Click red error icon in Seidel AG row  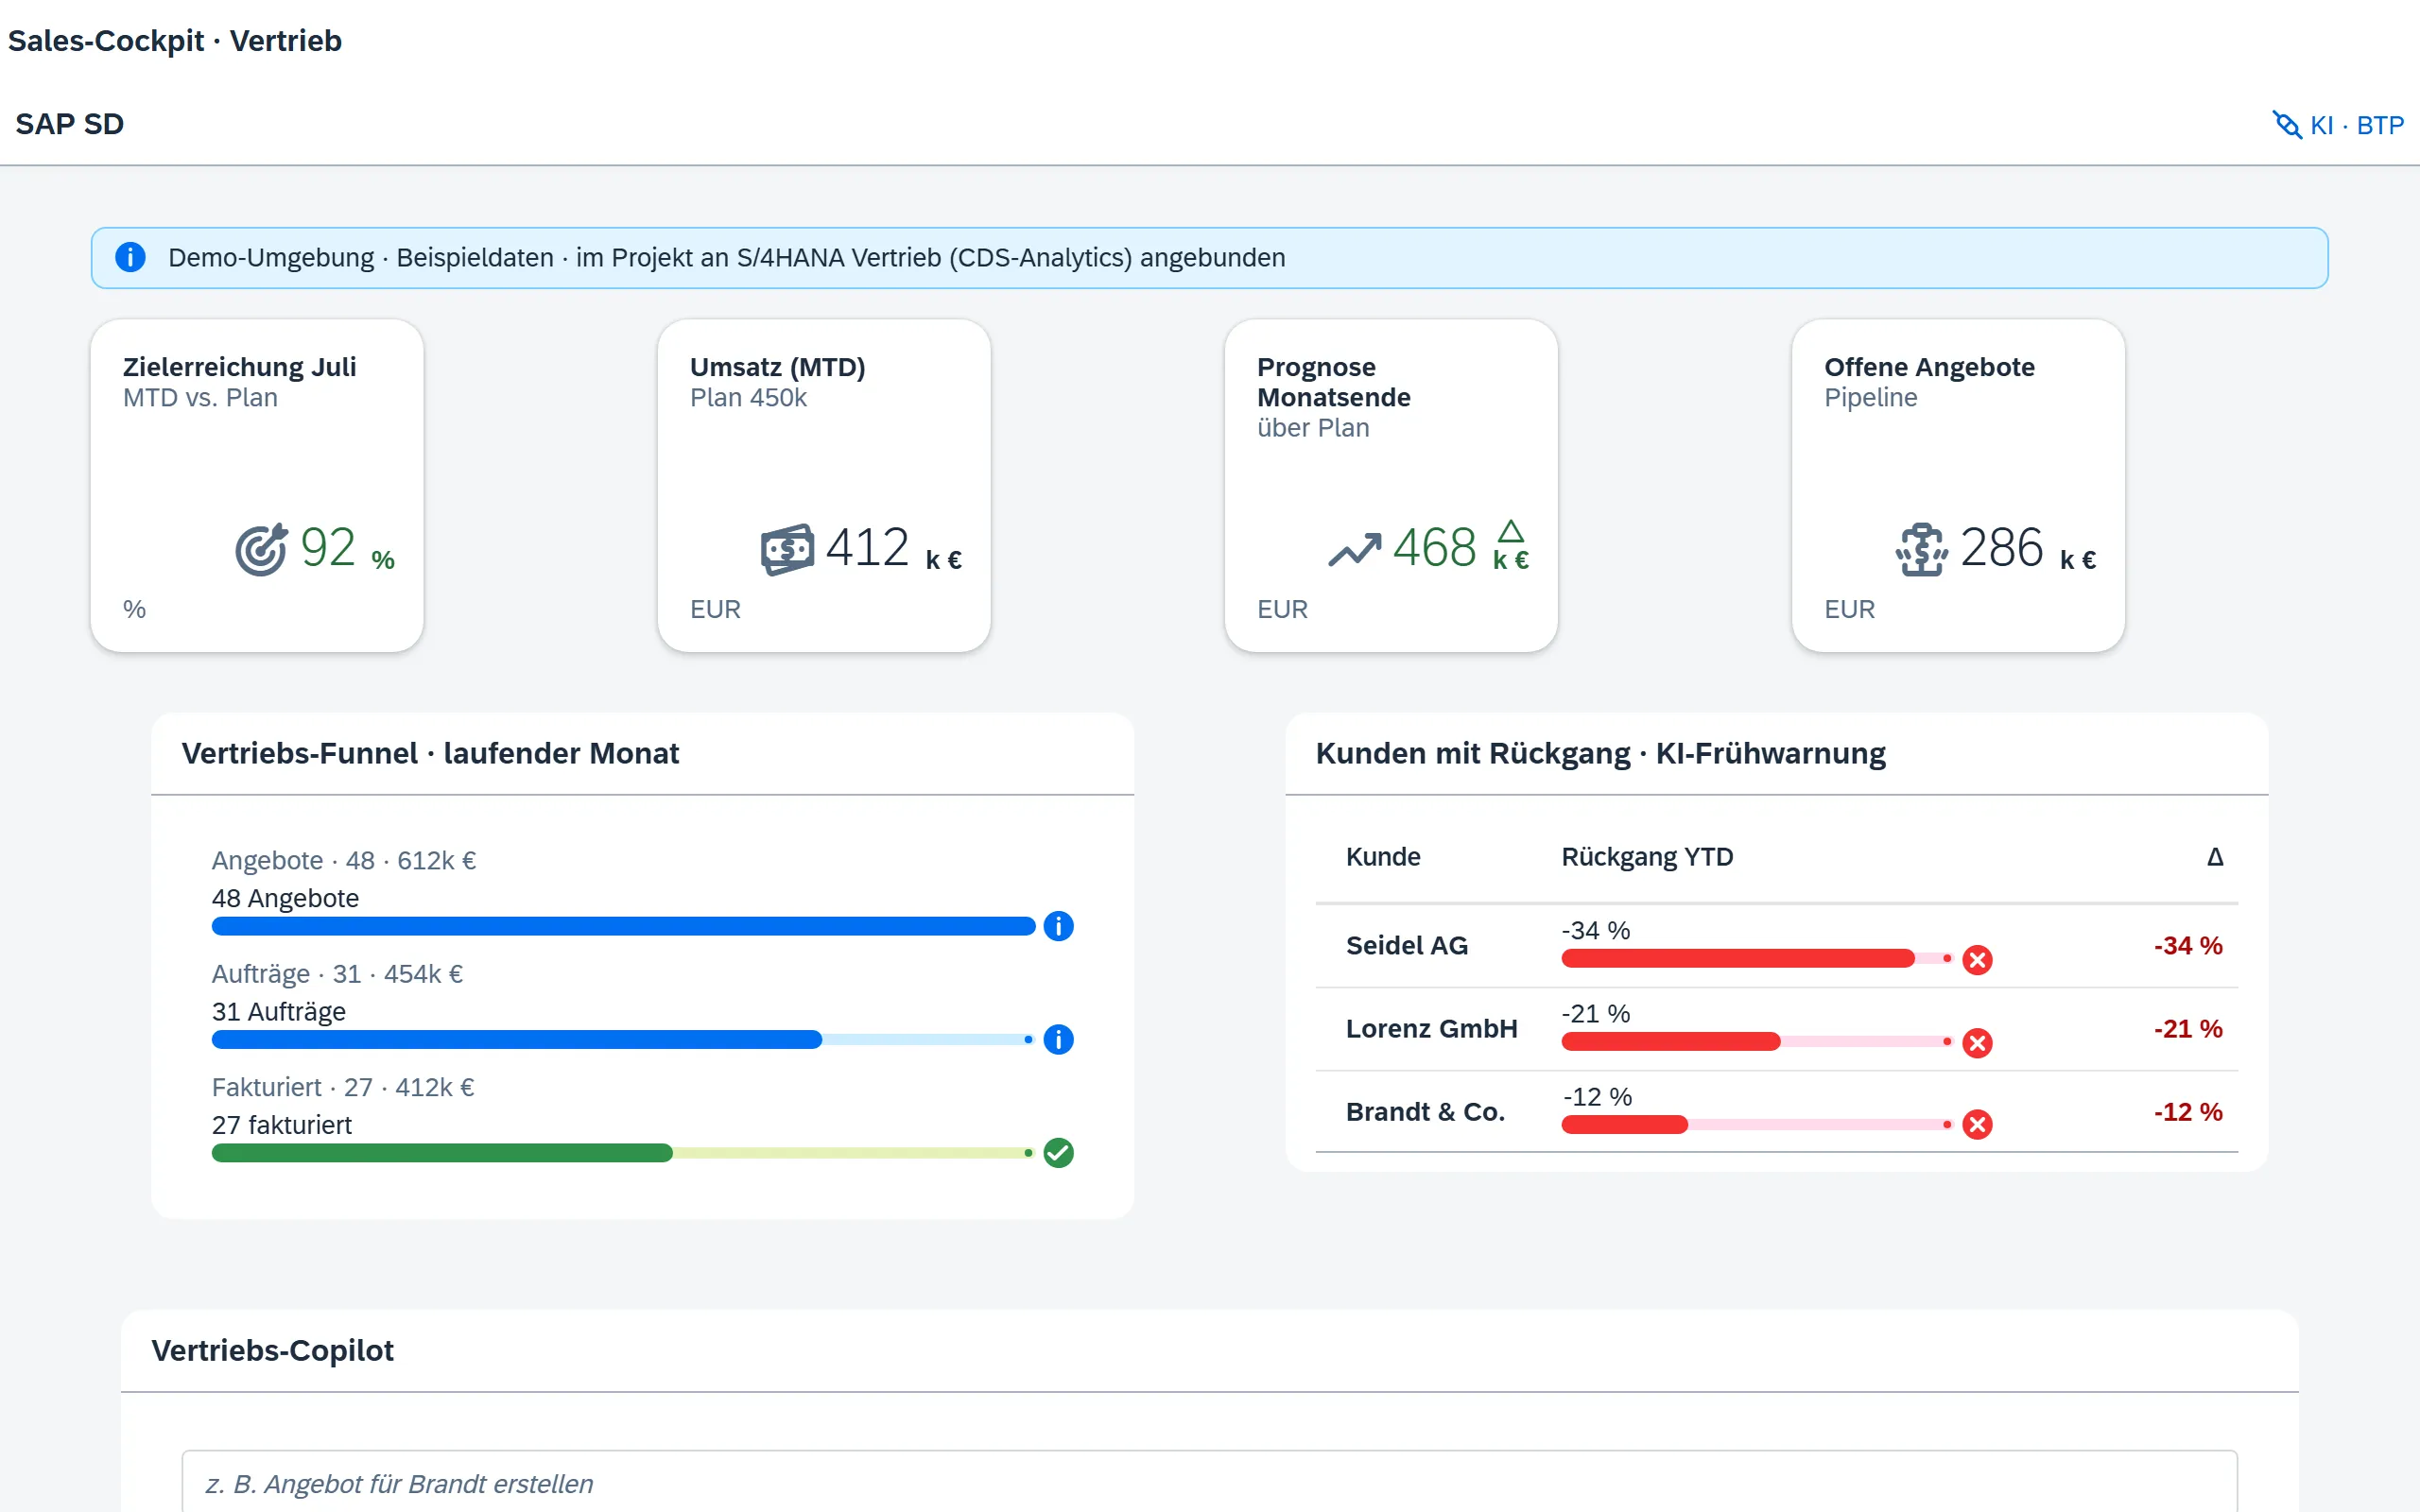point(1977,960)
